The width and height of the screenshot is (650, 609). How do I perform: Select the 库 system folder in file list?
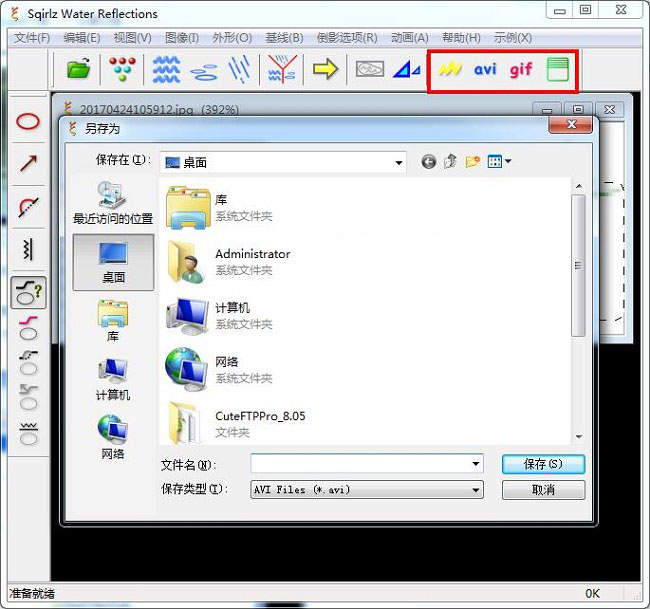[220, 208]
